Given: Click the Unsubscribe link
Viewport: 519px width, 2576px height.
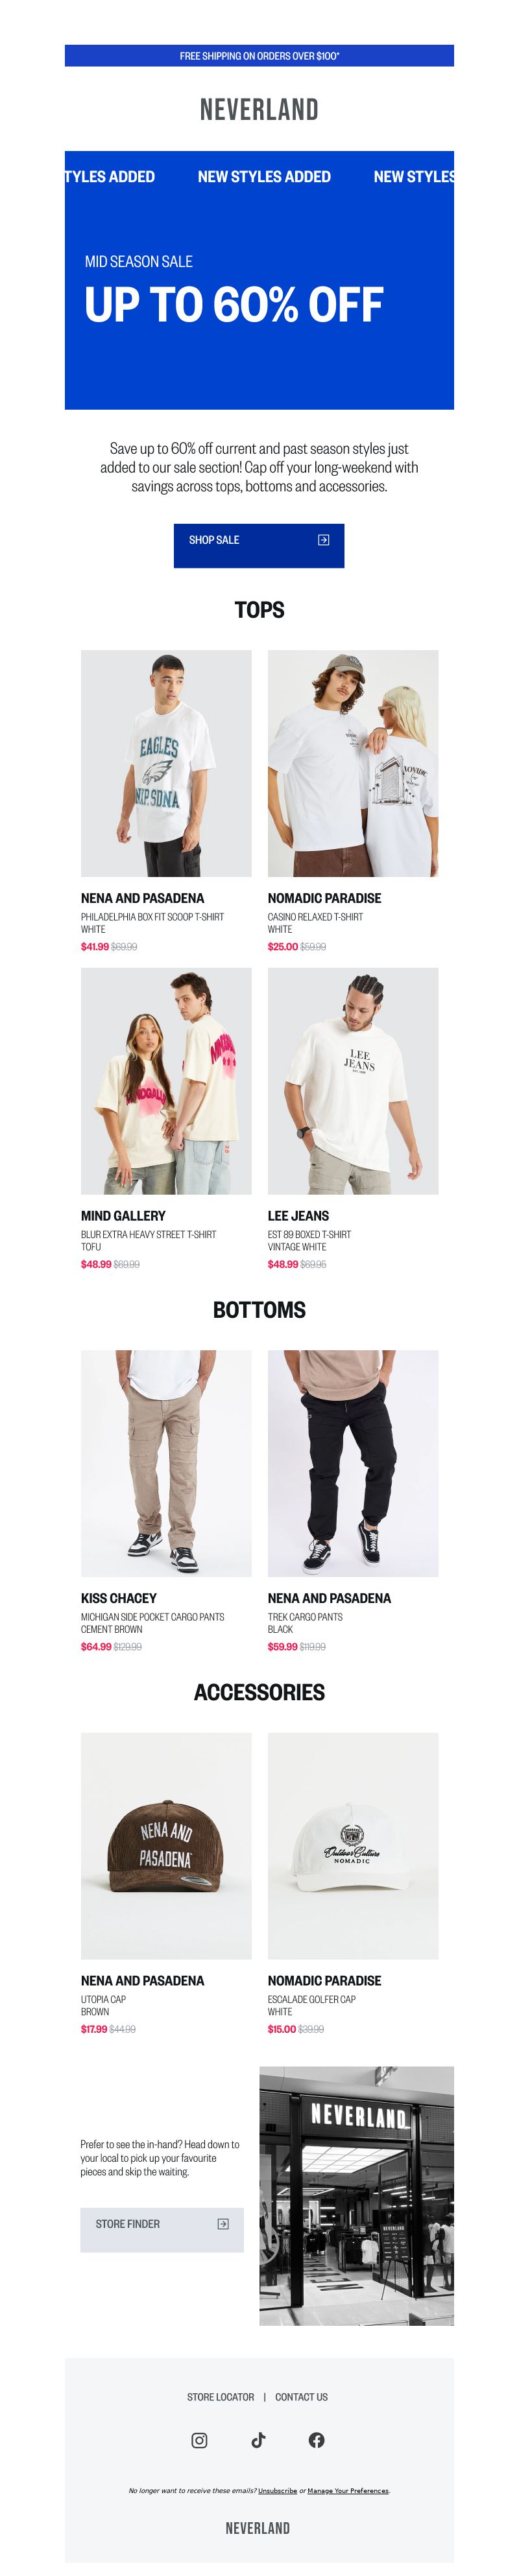Looking at the screenshot, I should pos(277,2490).
